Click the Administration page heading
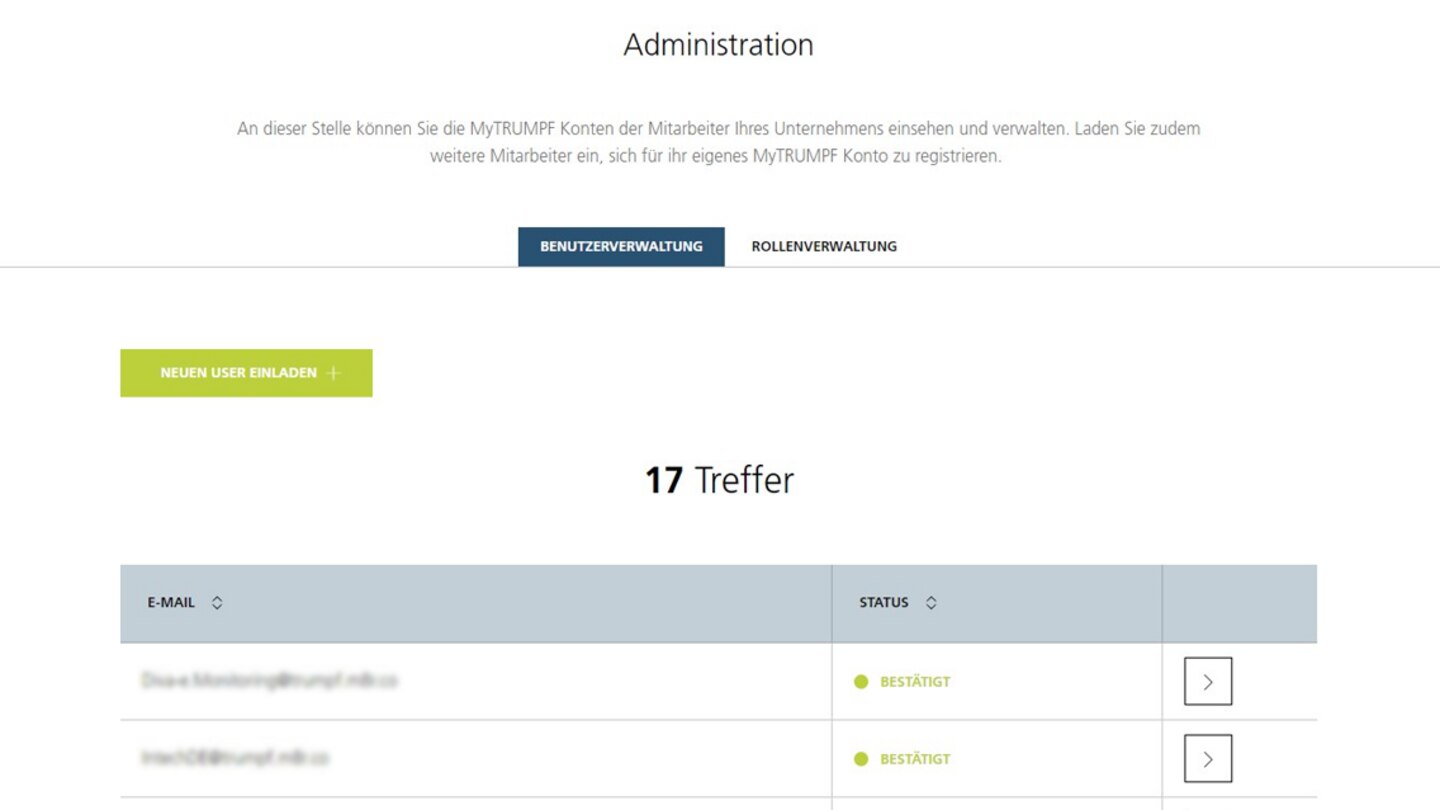This screenshot has height=810, width=1440. coord(718,45)
